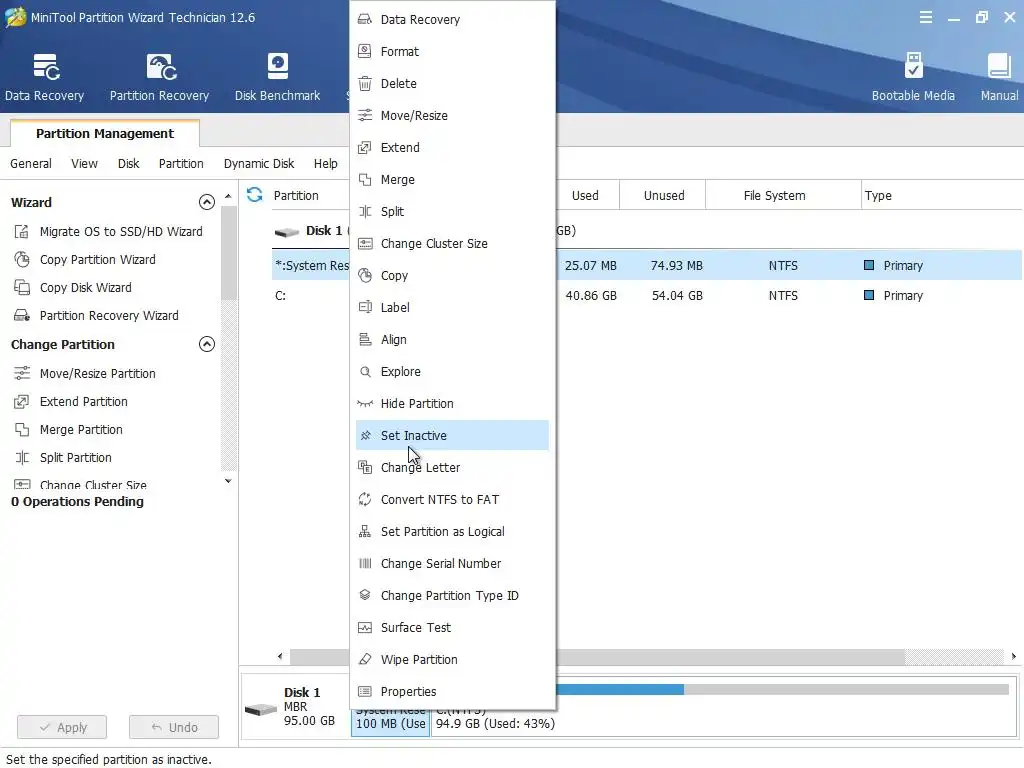Click the Apply button
This screenshot has height=768, width=1024.
(62, 727)
